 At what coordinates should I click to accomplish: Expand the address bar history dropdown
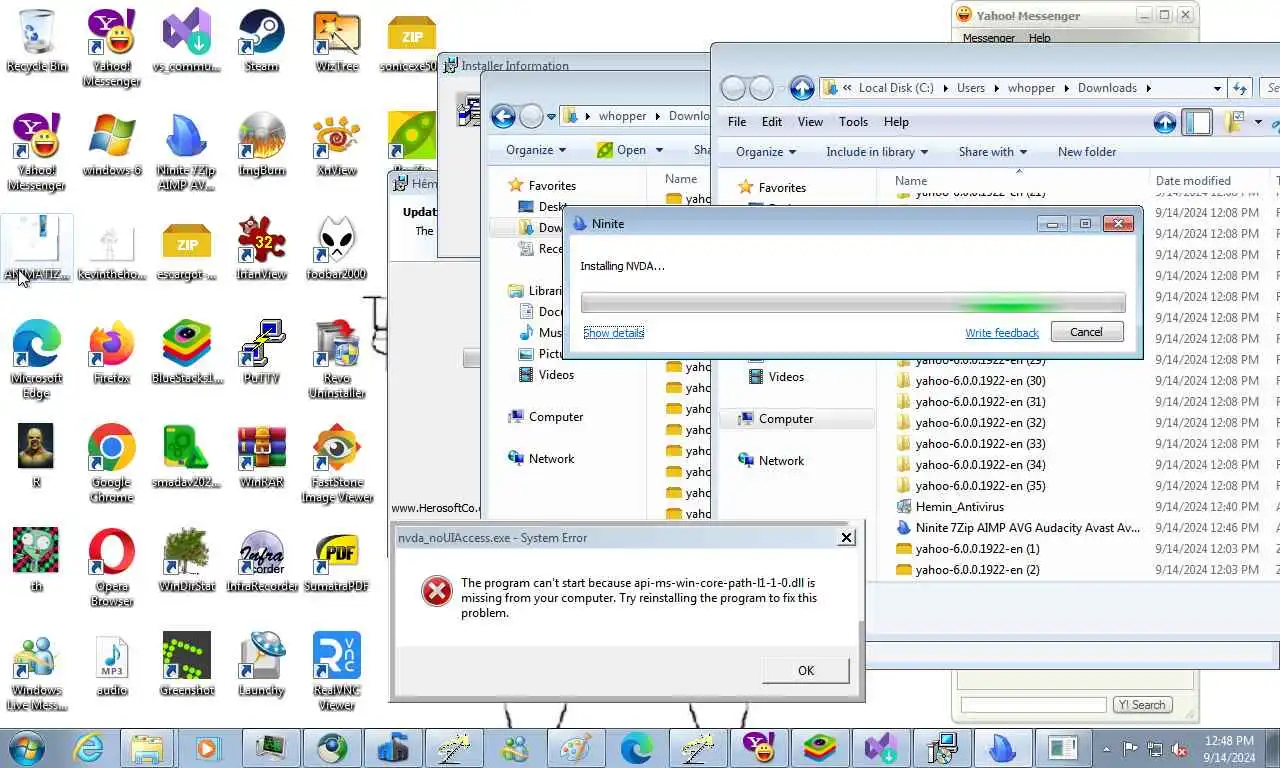click(x=1217, y=88)
